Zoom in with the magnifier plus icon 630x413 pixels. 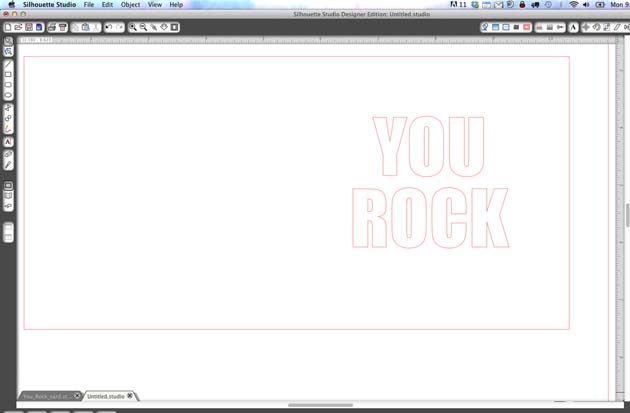click(x=133, y=27)
